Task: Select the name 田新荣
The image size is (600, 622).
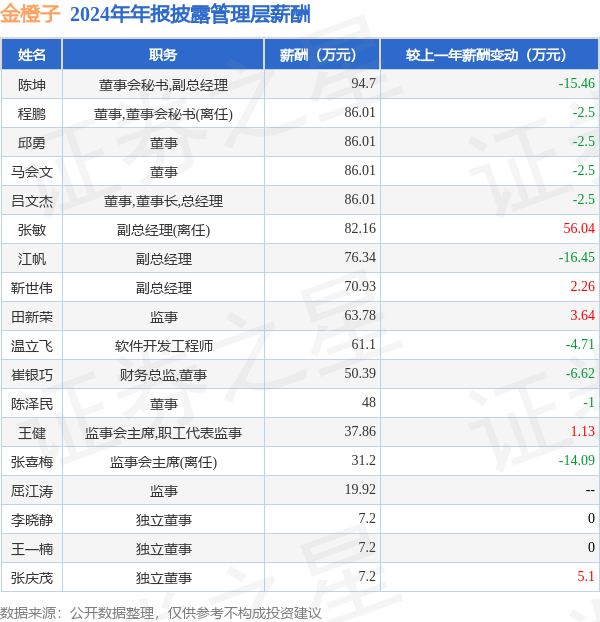Action: click(32, 317)
